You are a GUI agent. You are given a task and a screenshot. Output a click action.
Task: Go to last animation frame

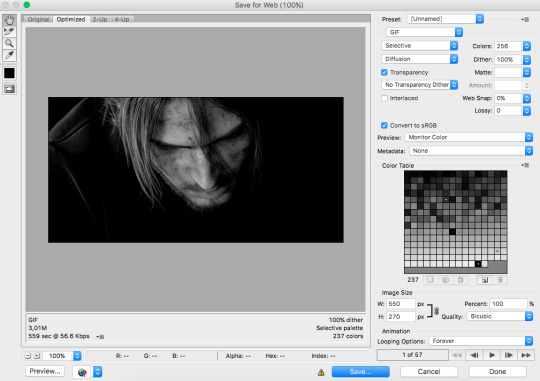[x=526, y=355]
